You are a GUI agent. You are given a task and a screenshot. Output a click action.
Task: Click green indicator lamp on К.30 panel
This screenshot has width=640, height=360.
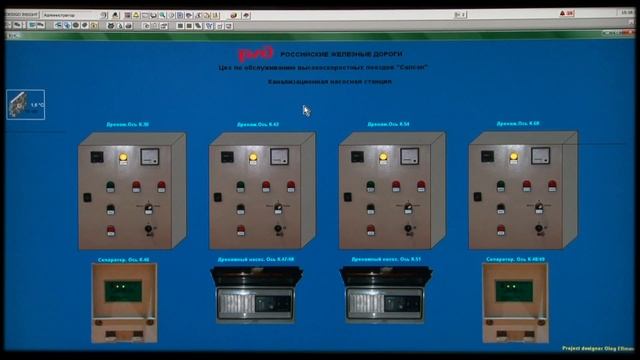(110, 187)
